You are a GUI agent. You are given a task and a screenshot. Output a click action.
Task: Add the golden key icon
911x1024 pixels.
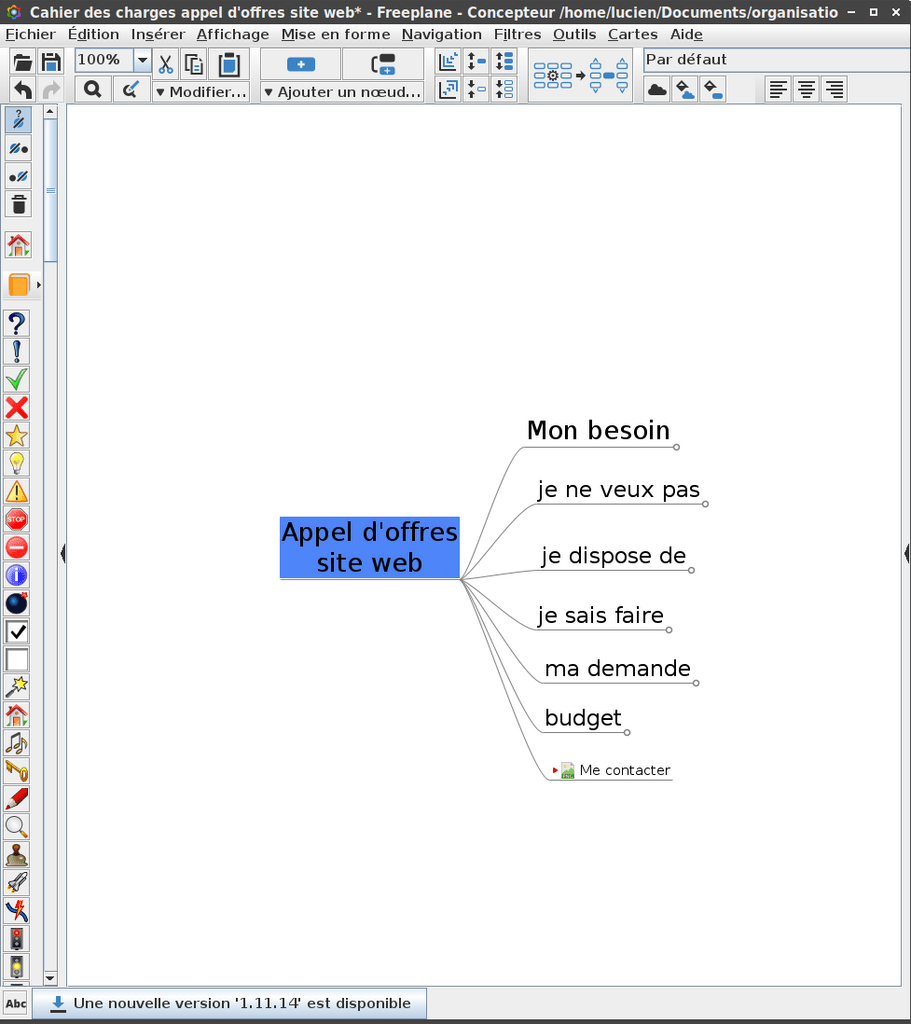pos(17,771)
